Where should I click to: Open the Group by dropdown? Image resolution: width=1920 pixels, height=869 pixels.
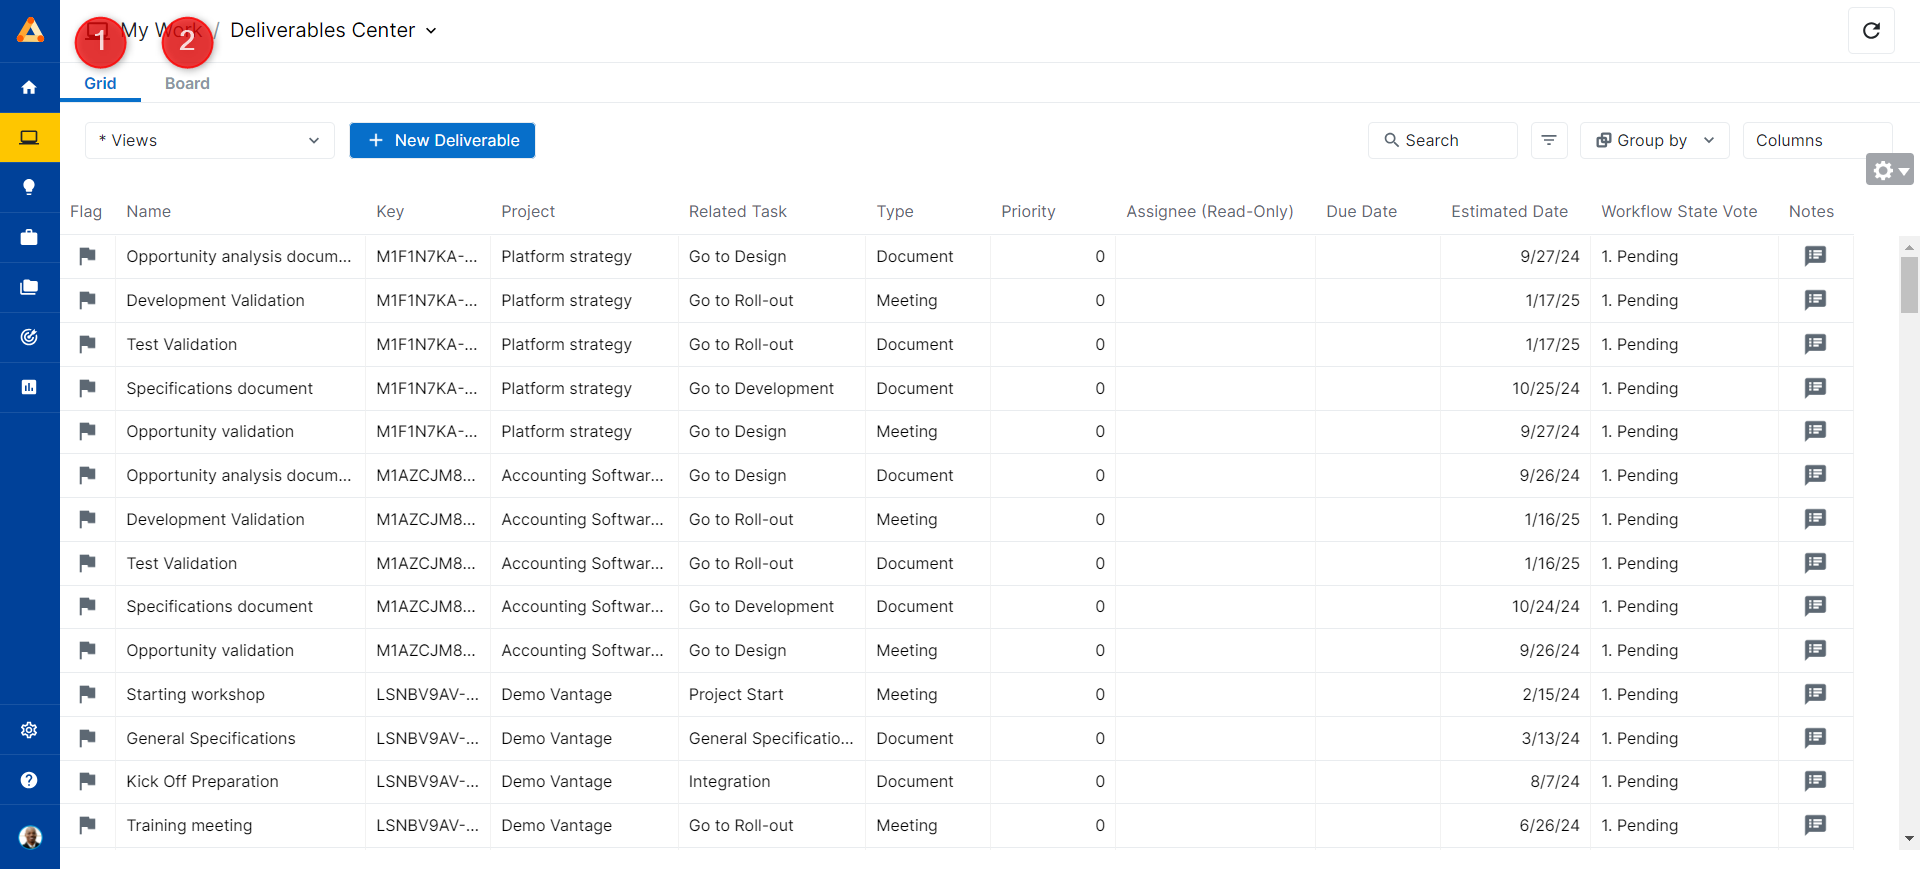[1655, 141]
